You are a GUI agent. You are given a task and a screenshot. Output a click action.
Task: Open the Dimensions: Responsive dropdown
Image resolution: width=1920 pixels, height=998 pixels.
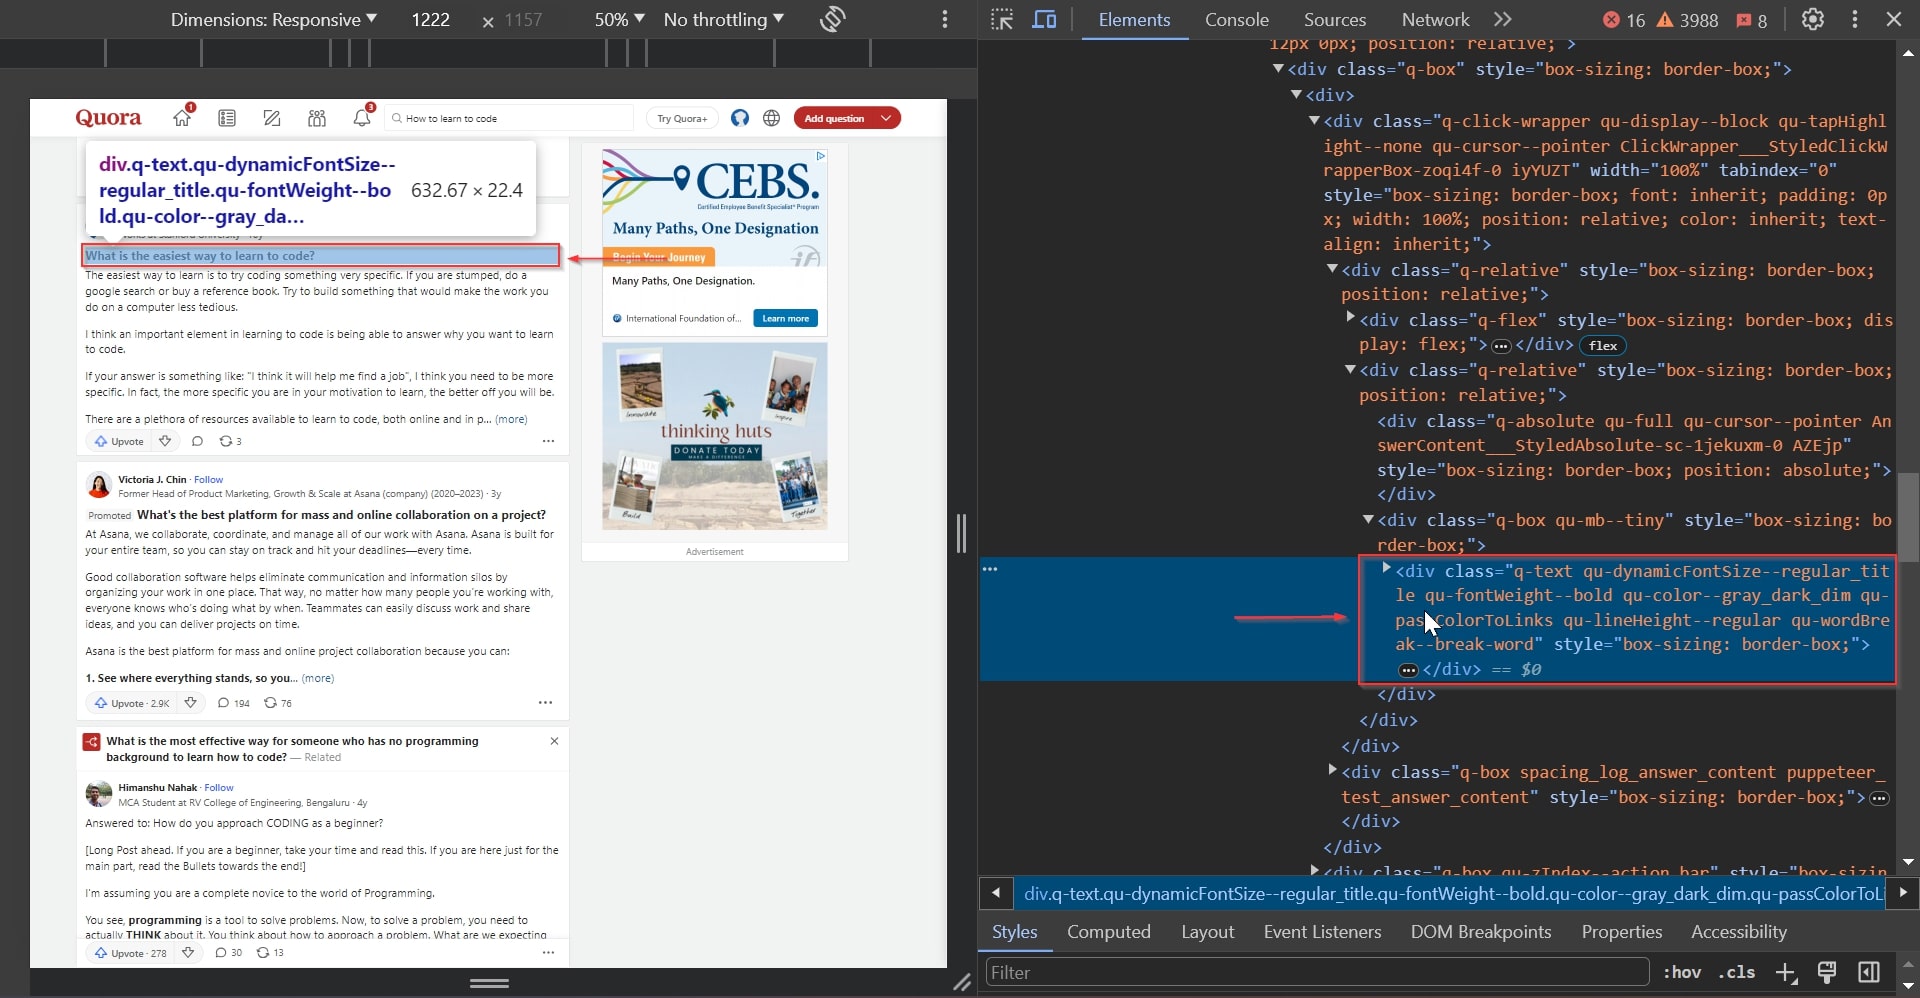coord(271,19)
